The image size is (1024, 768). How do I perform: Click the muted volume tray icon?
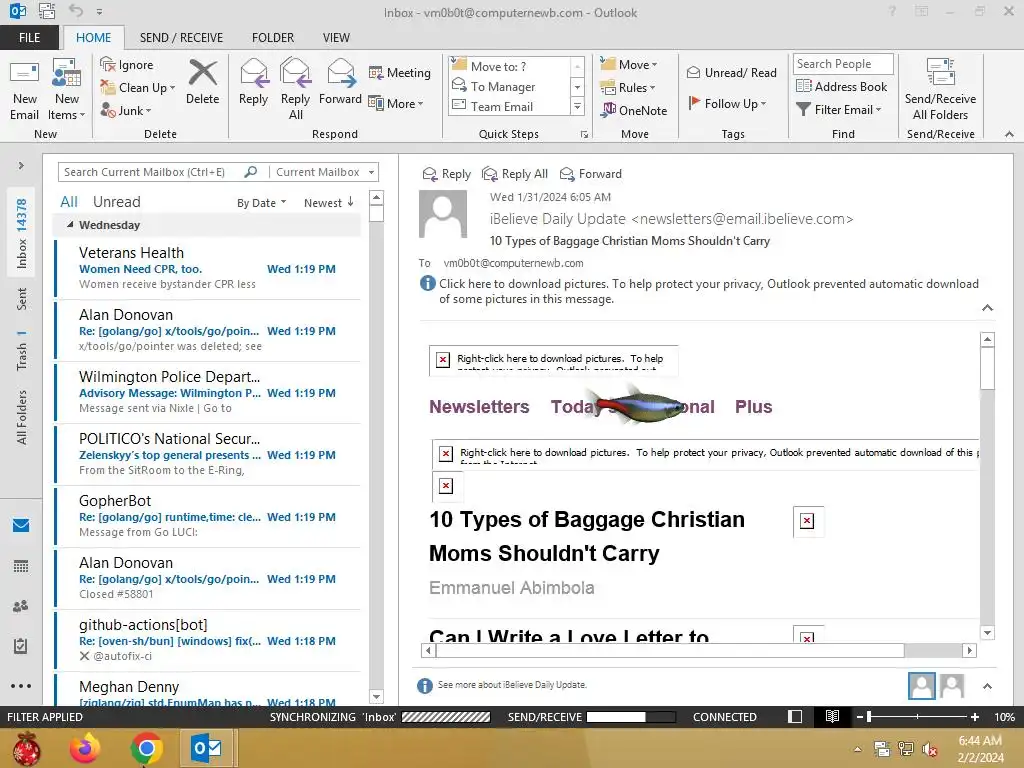pos(930,749)
